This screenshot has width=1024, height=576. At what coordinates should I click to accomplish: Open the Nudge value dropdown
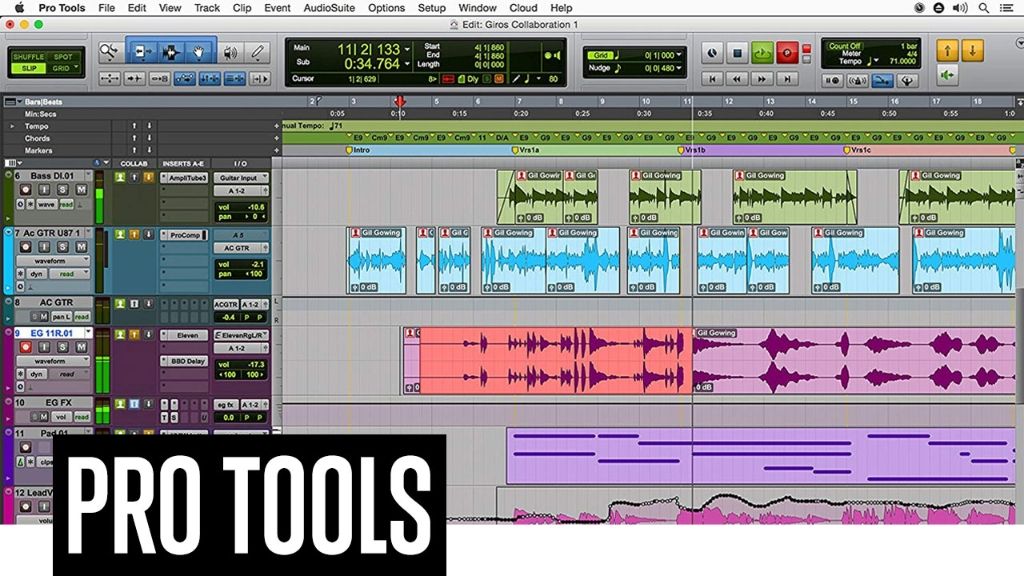tap(679, 68)
